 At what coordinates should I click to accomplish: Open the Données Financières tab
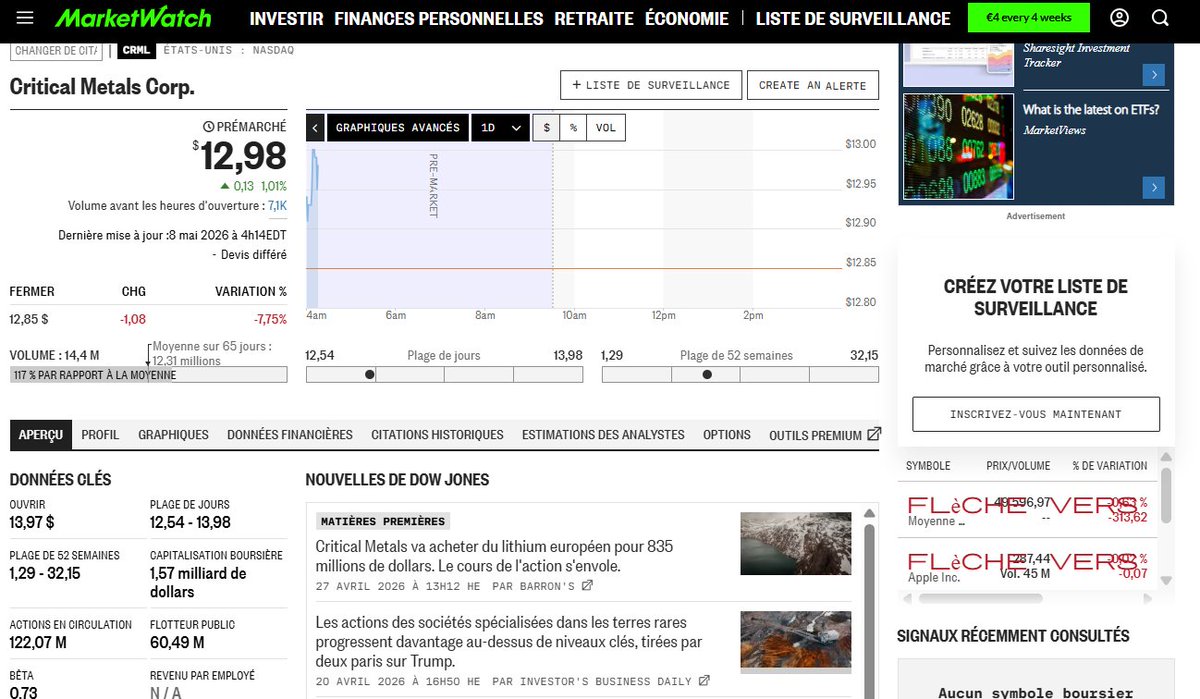coord(290,435)
